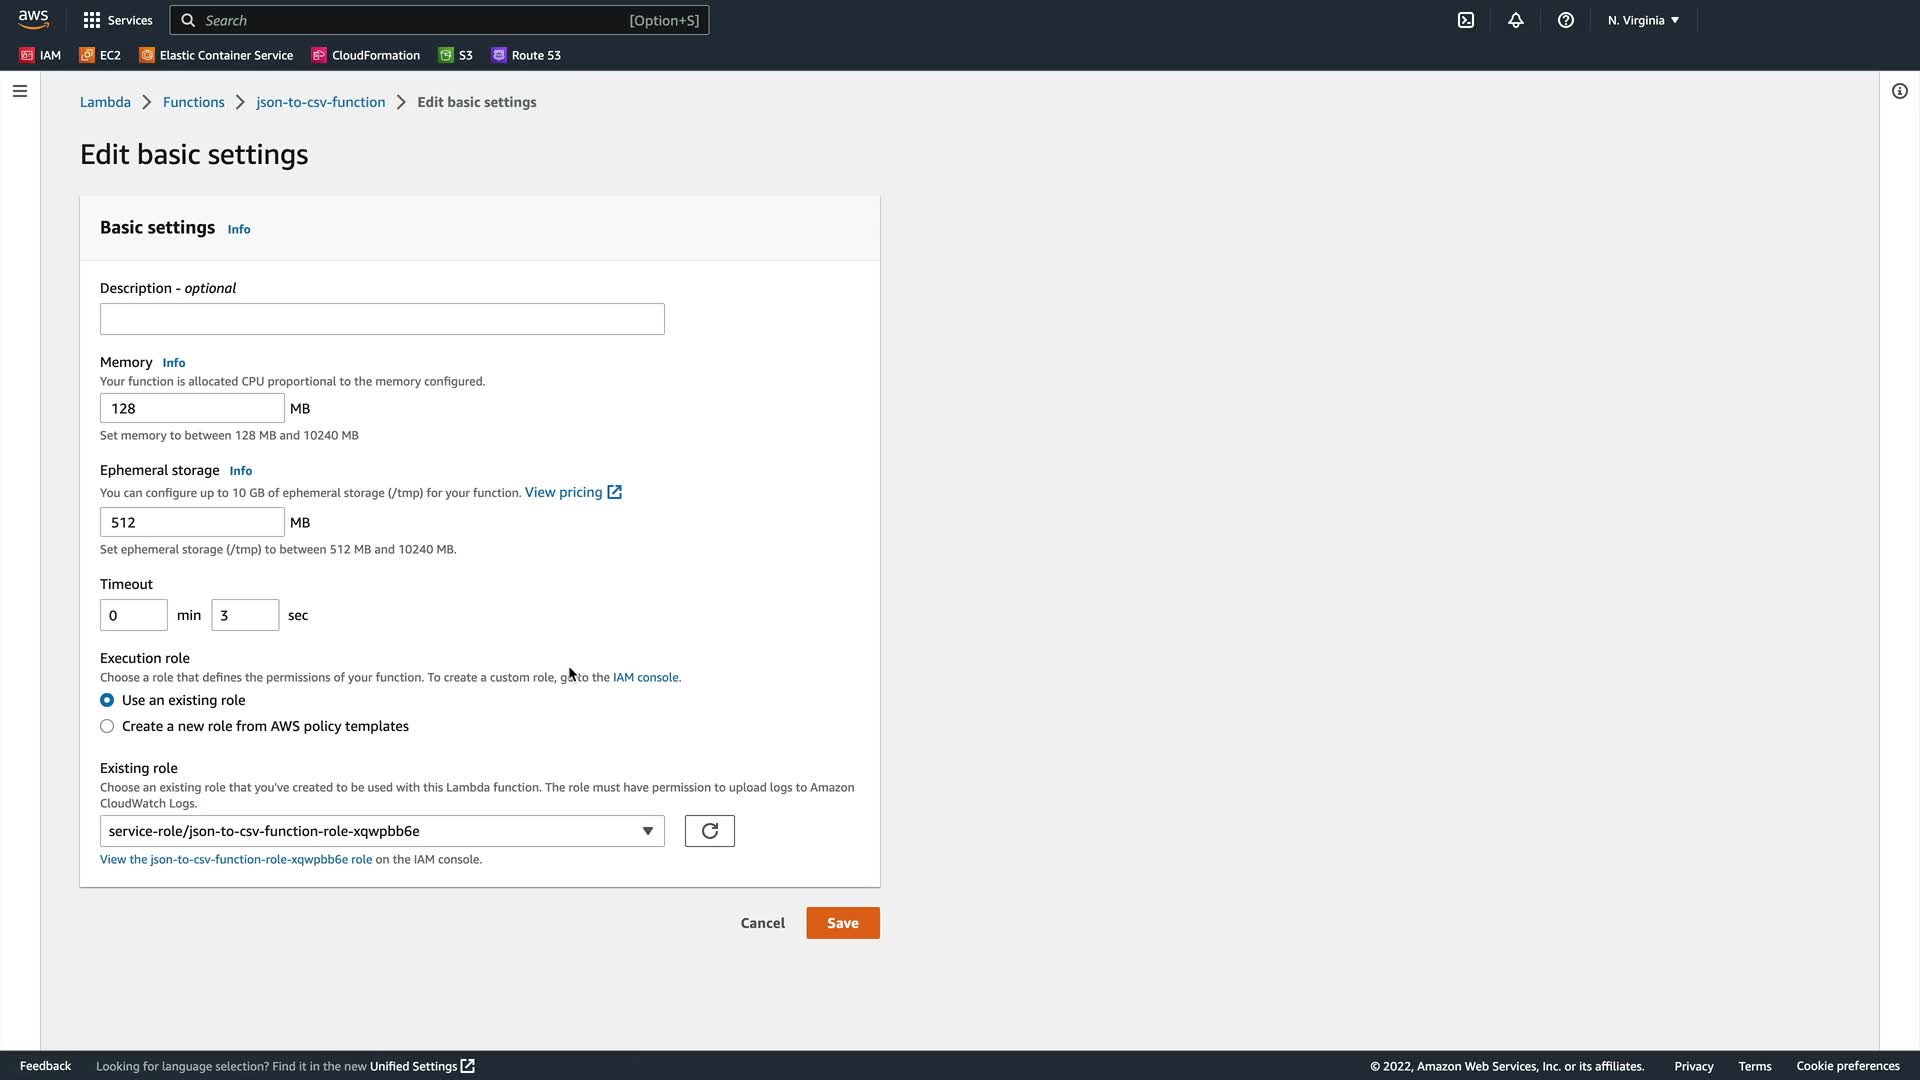Open the notifications bell
The image size is (1920, 1080).
(1516, 20)
